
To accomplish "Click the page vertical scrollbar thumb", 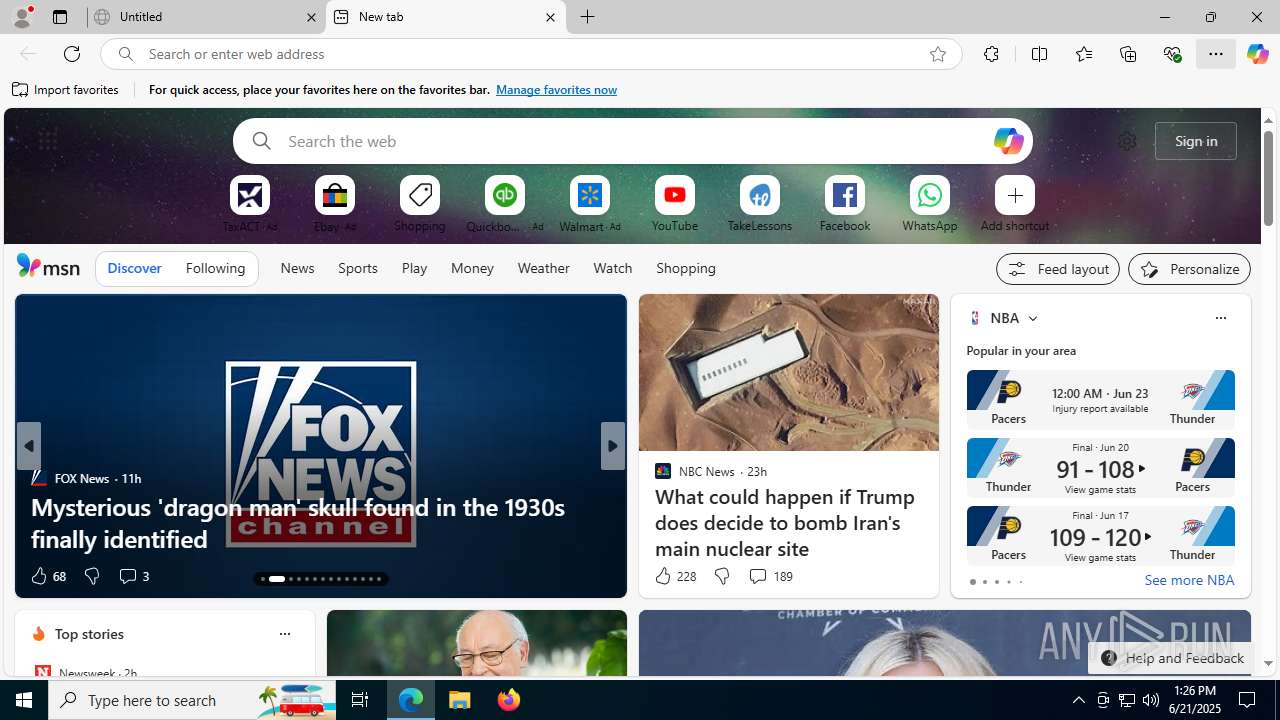I will [x=1268, y=178].
